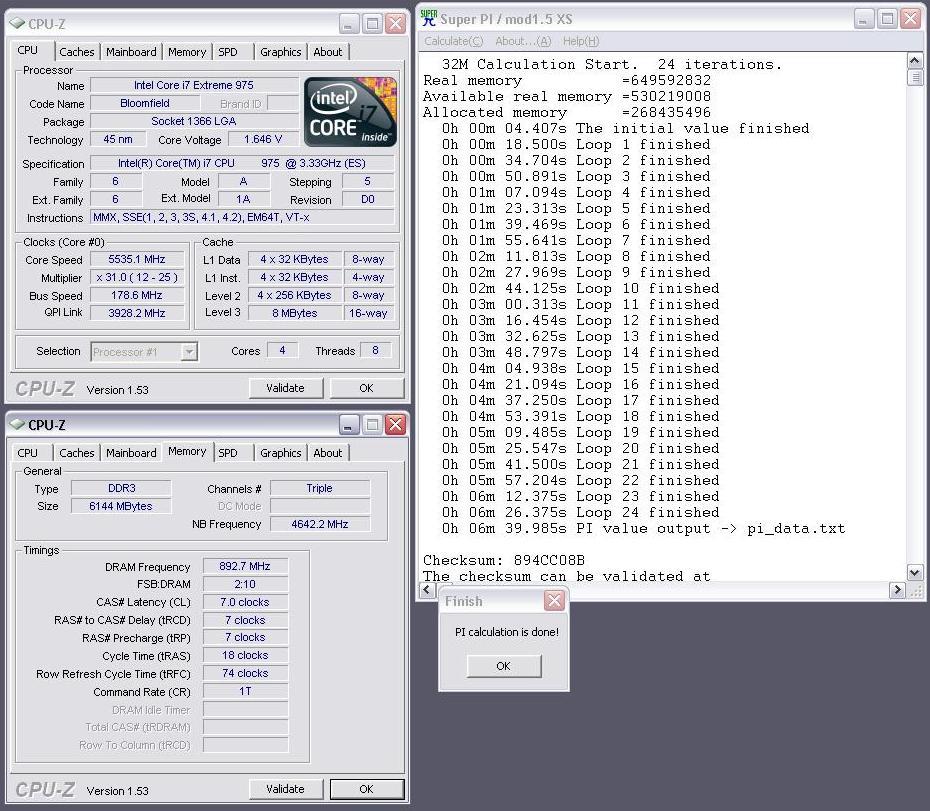Screen dimensions: 930x811
Task: Close the Super PI window
Action: tap(910, 19)
